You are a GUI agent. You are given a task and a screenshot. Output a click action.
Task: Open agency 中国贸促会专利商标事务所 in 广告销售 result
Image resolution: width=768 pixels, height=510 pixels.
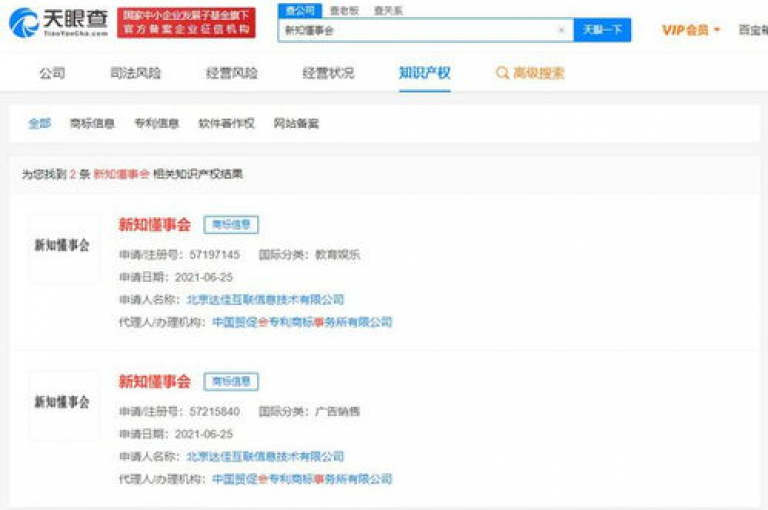[302, 479]
